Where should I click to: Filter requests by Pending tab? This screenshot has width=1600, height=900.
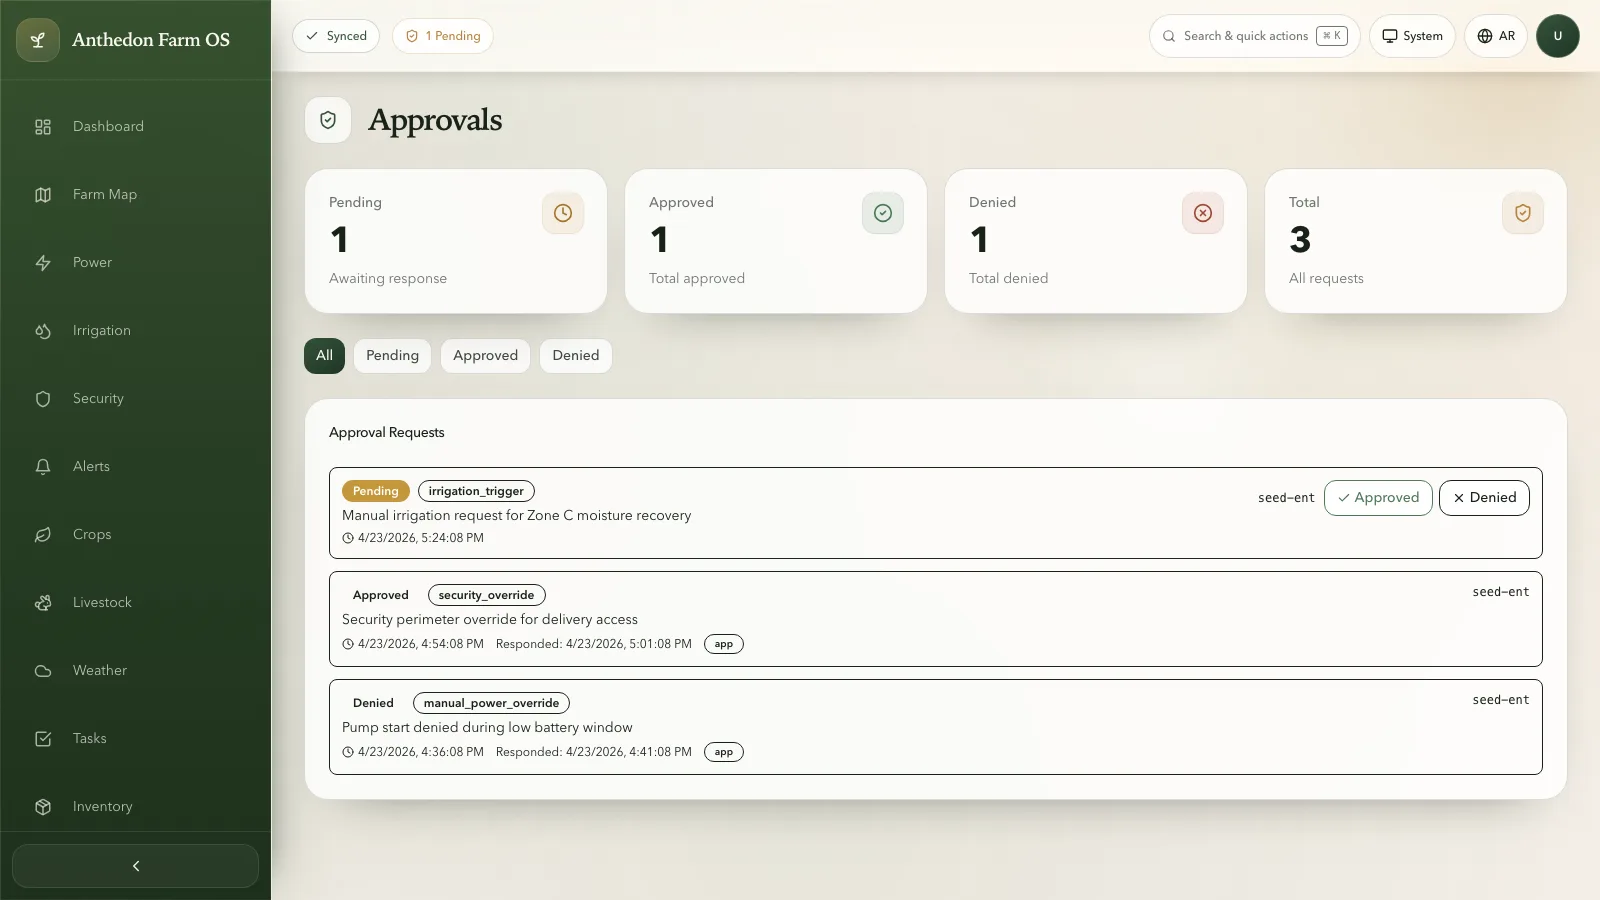tap(392, 356)
